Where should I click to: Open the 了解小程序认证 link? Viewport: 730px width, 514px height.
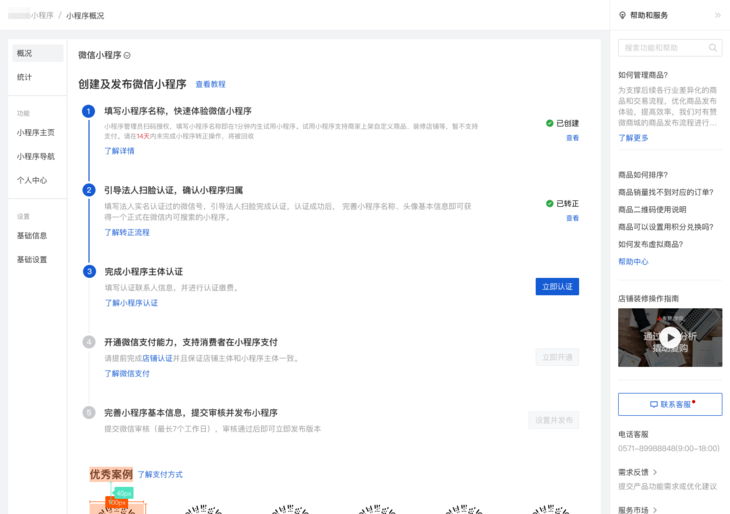(x=131, y=303)
